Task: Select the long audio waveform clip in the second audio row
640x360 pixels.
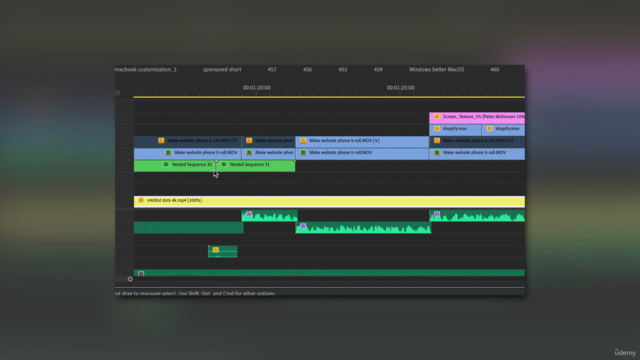Action: coord(363,228)
